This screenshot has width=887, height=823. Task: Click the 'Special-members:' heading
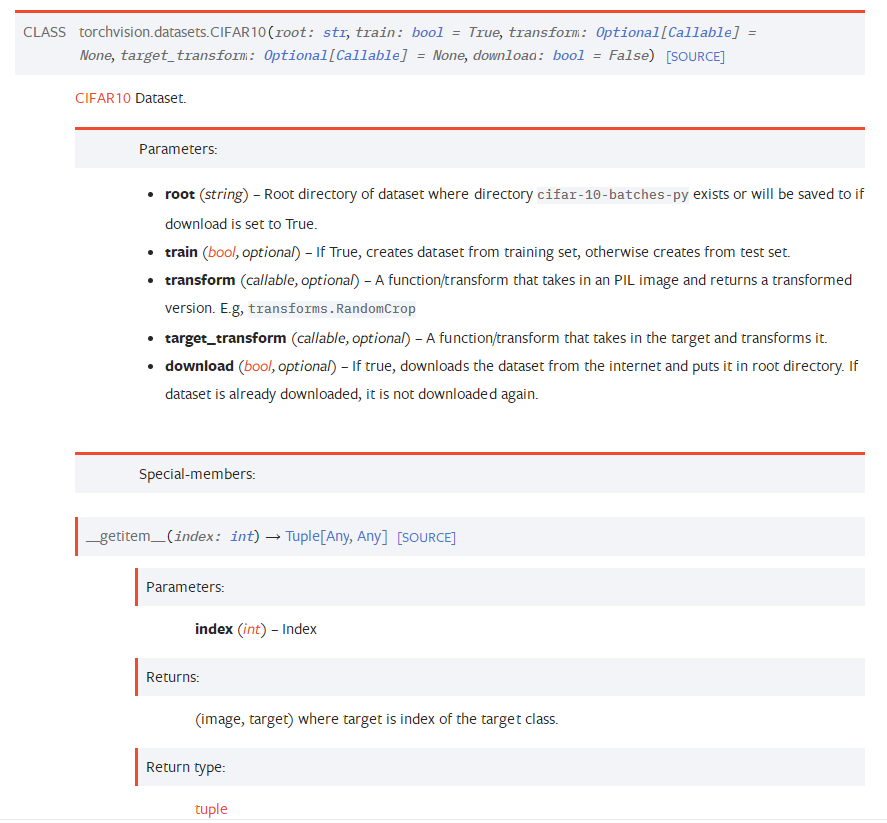[x=197, y=475]
